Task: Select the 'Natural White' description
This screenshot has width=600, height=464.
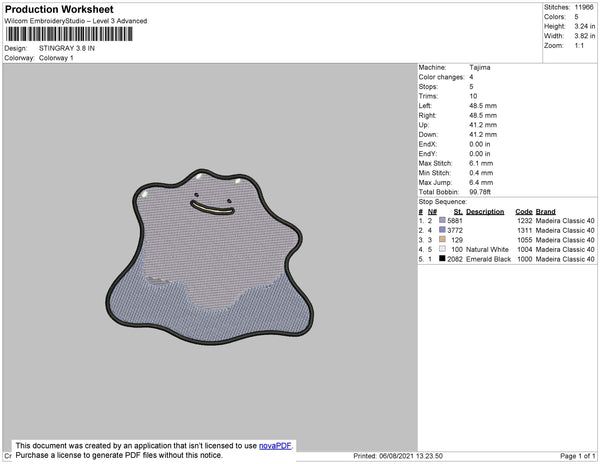Action: click(487, 249)
